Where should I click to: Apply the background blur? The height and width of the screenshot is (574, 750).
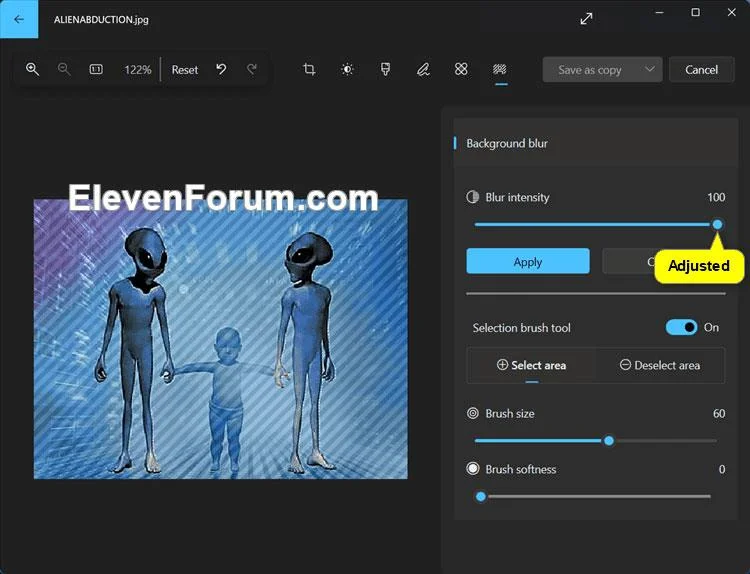(x=528, y=262)
